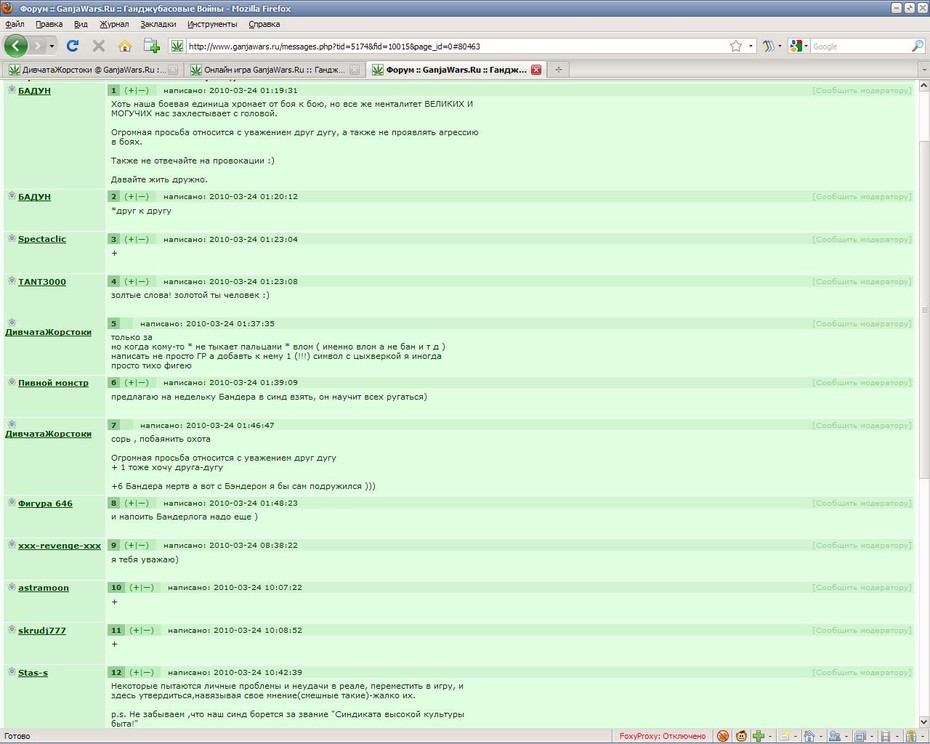Go back with the green Back arrow
The height and width of the screenshot is (744, 930).
[x=16, y=46]
